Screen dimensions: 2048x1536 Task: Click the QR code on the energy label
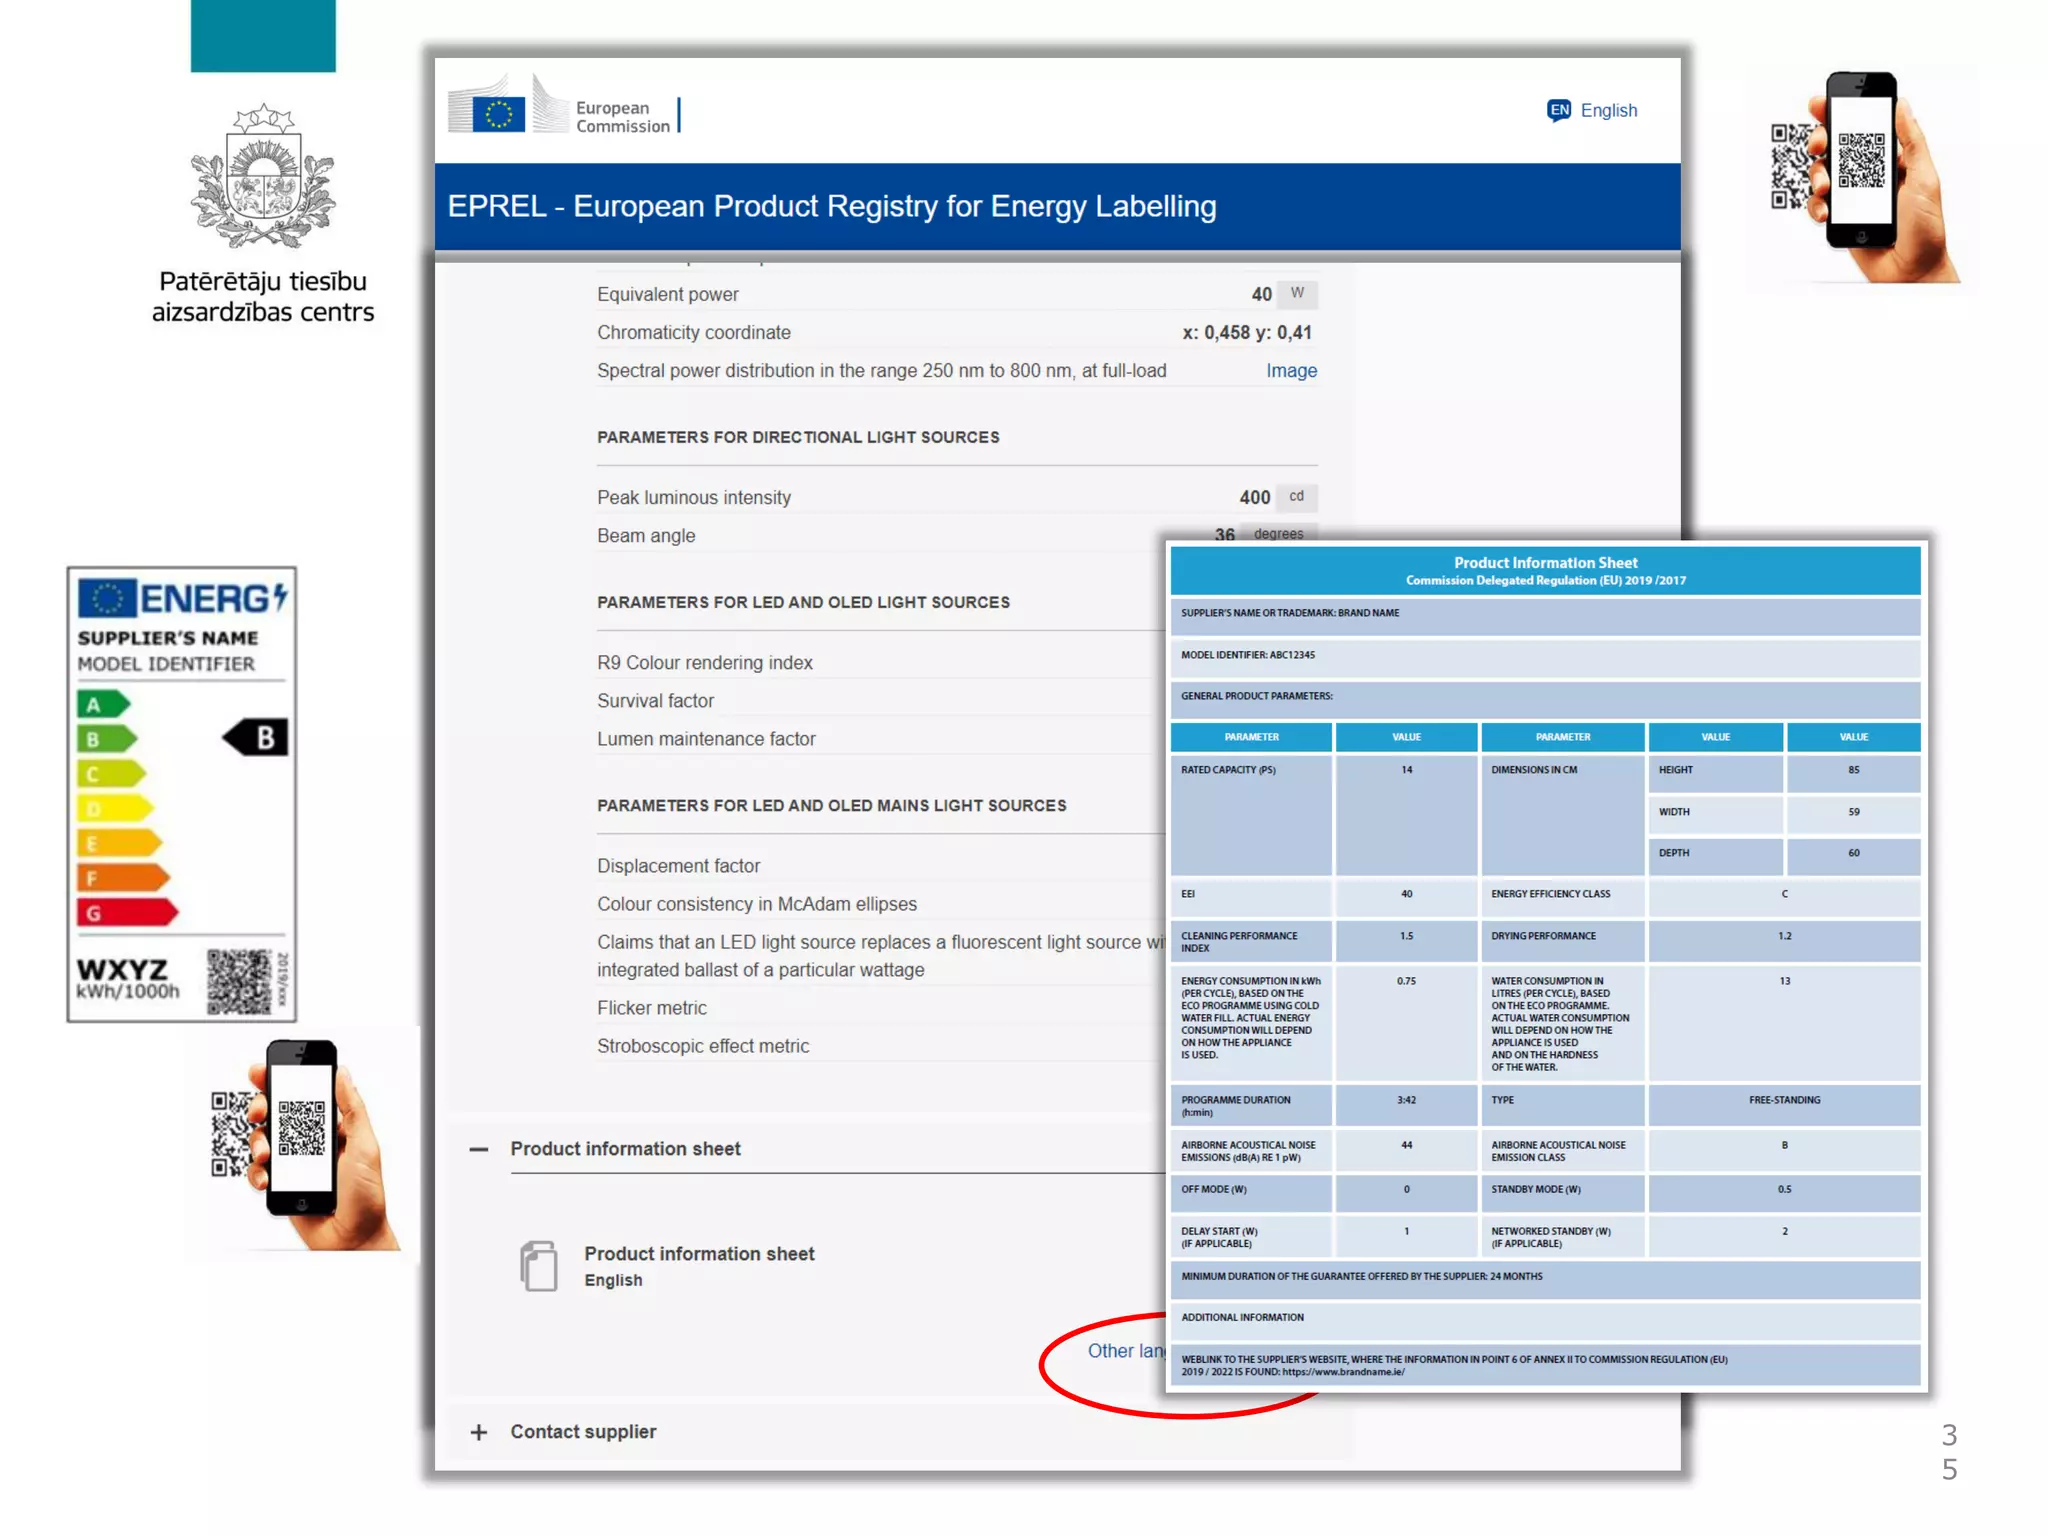(238, 981)
